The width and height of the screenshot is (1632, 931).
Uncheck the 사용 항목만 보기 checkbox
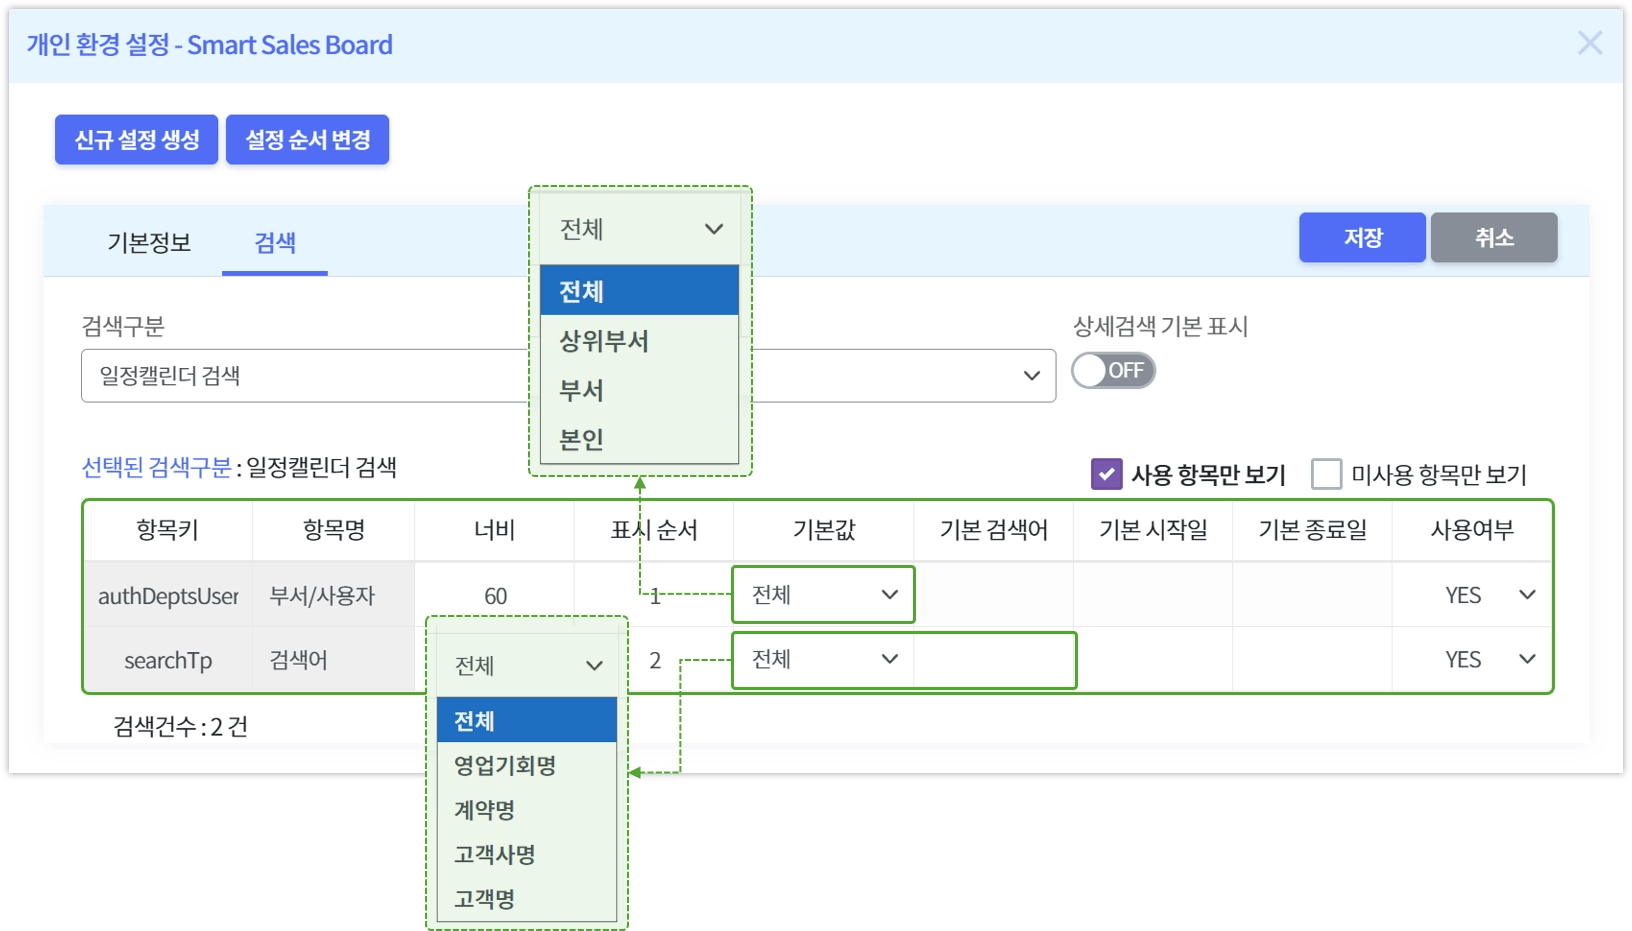[1106, 474]
